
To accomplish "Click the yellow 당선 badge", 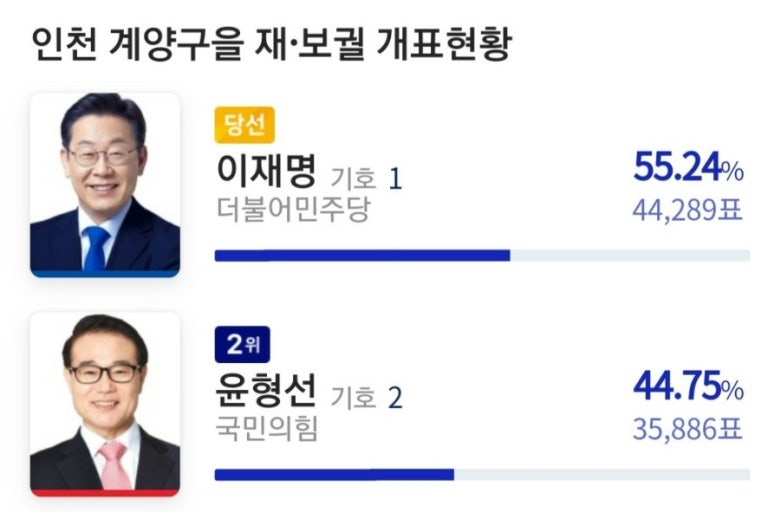I will click(x=243, y=126).
